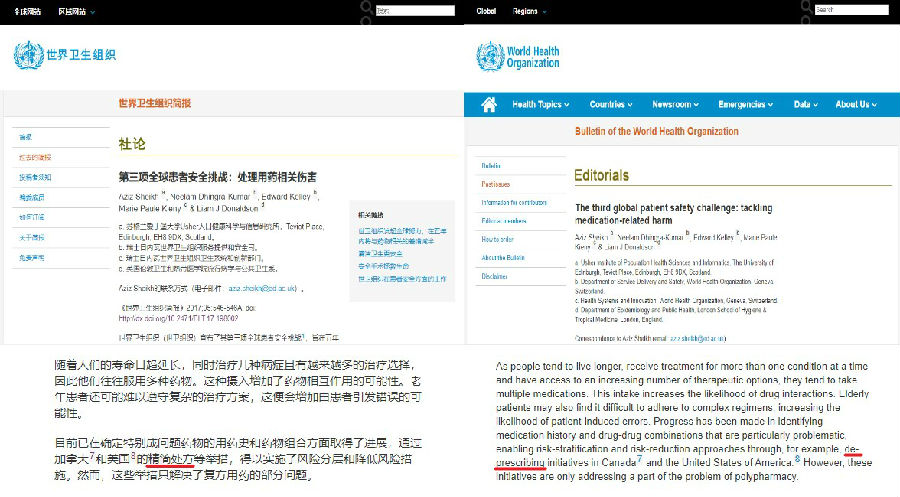Screen dimensions: 900x497
Task: Open the Emergencies menu
Action: pyautogui.click(x=746, y=105)
